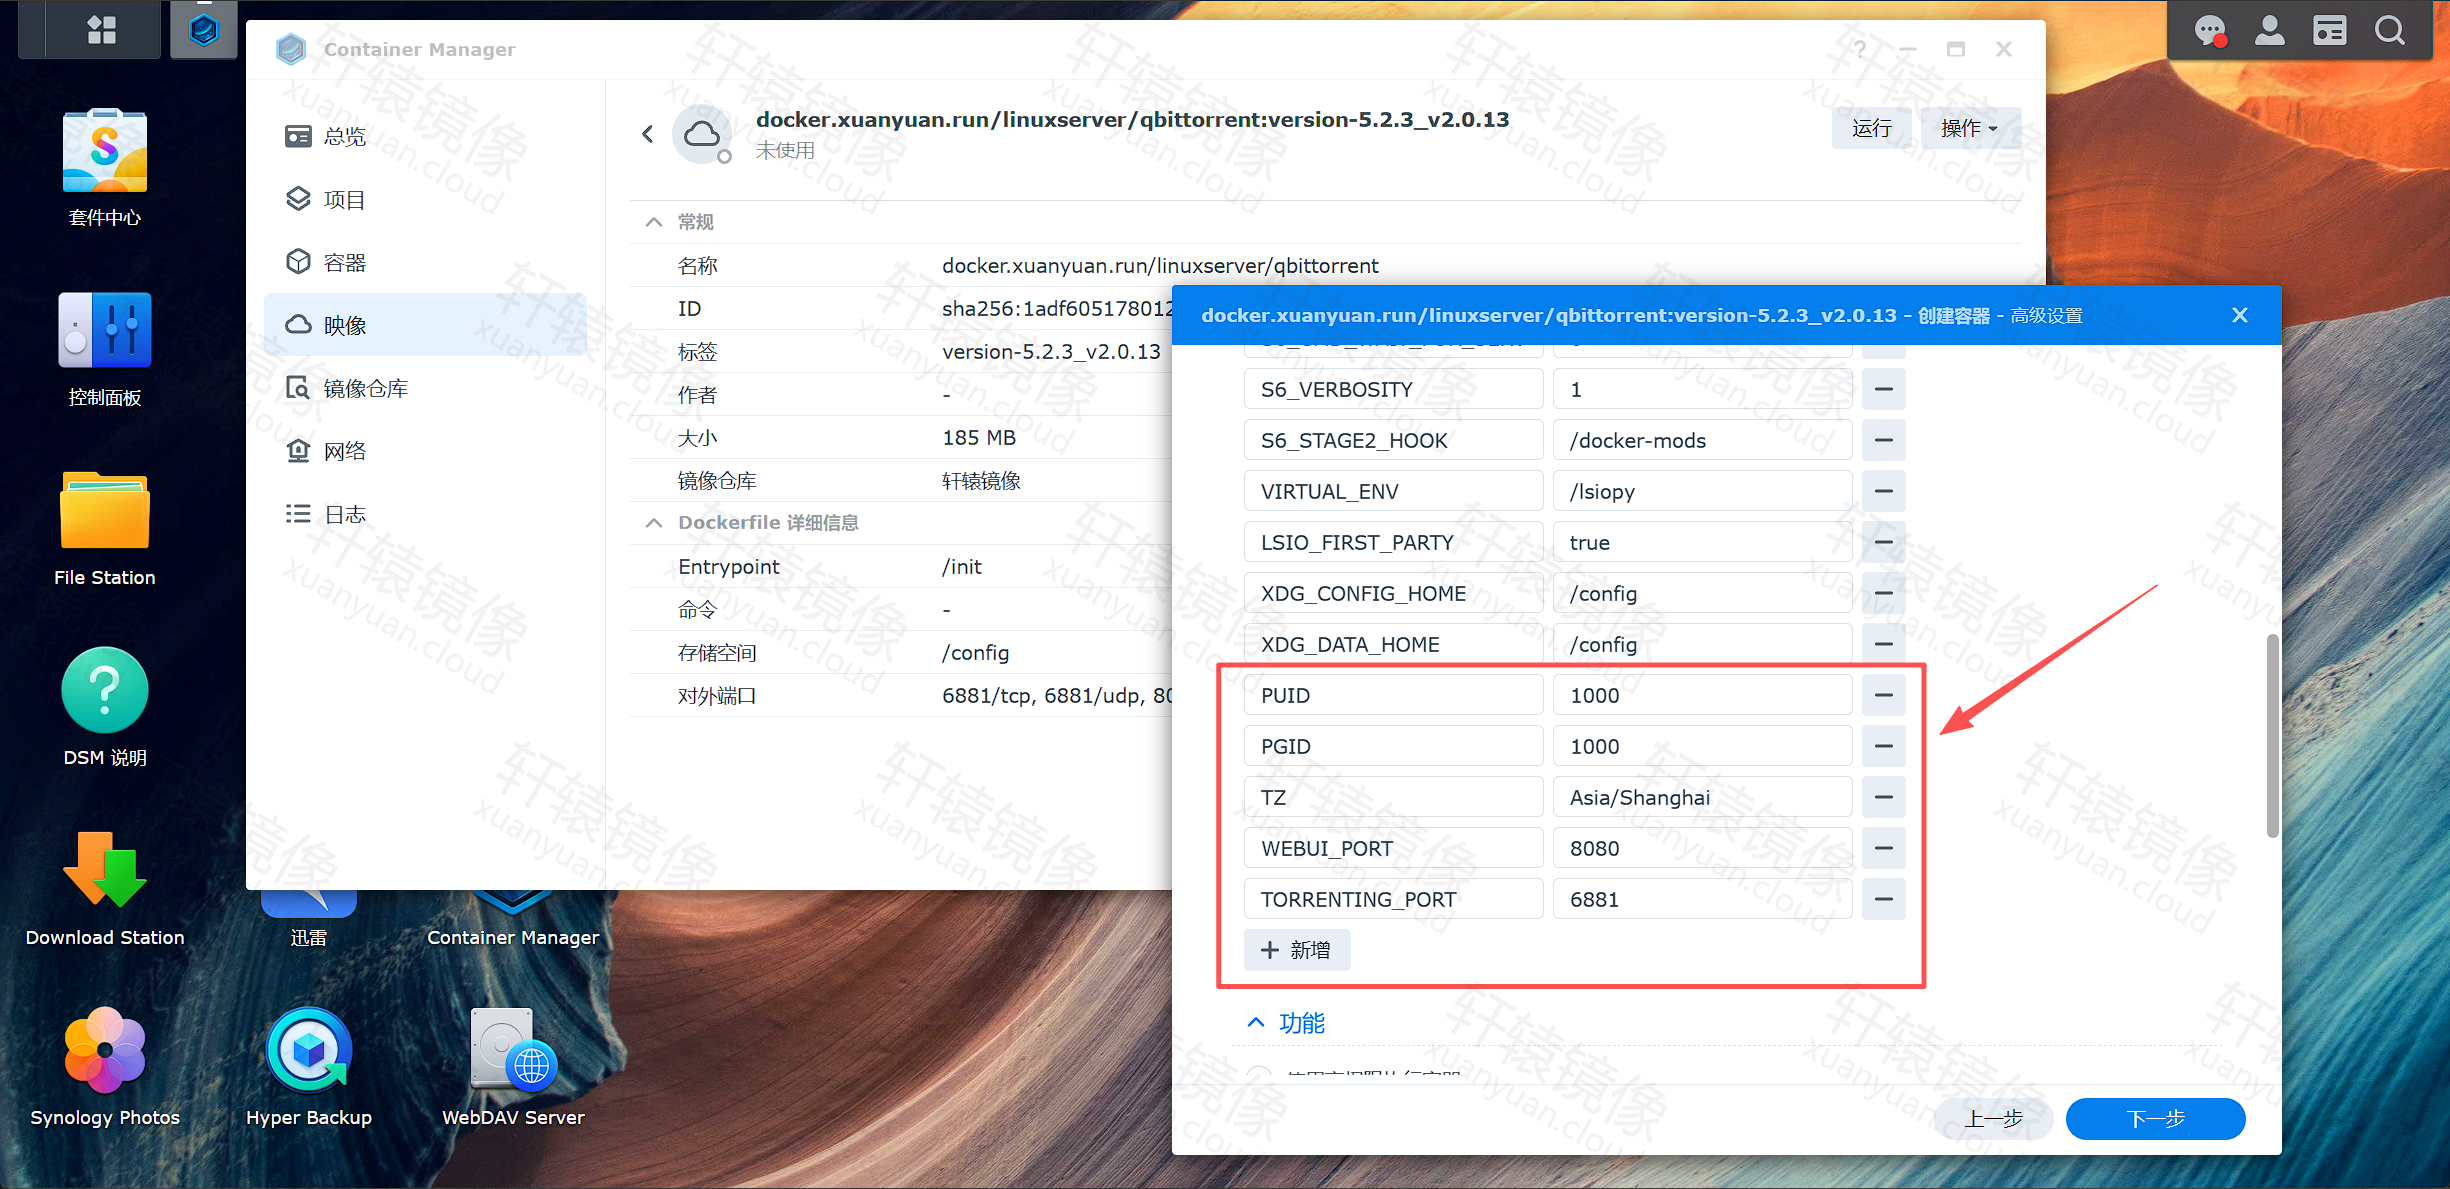Click the 运行 button

pos(1871,128)
